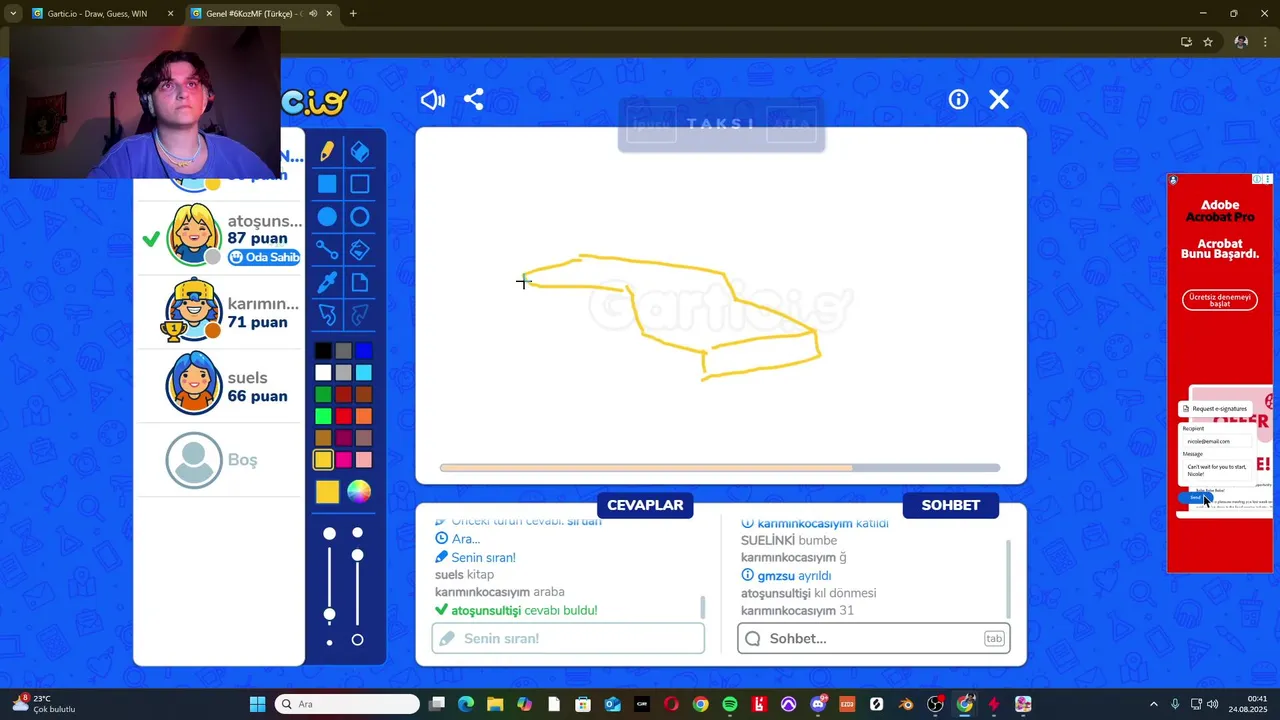
Task: Pick the dark green color swatch
Action: [x=323, y=395]
